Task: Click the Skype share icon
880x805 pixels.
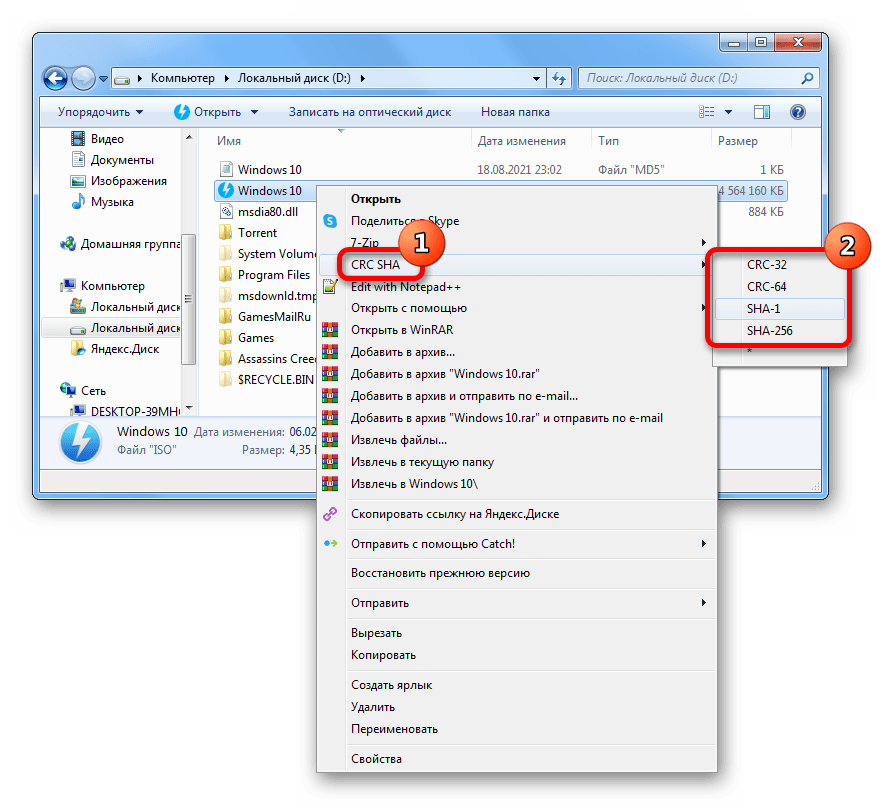Action: (x=330, y=221)
